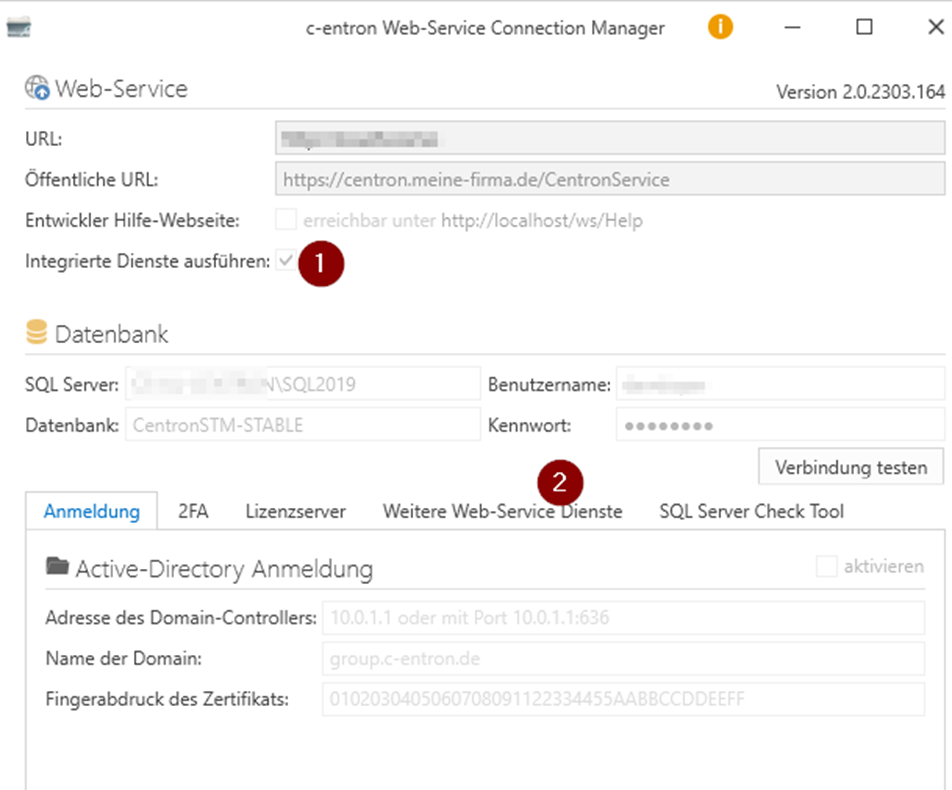Go to the SQL Server Check Tool tab

(751, 511)
